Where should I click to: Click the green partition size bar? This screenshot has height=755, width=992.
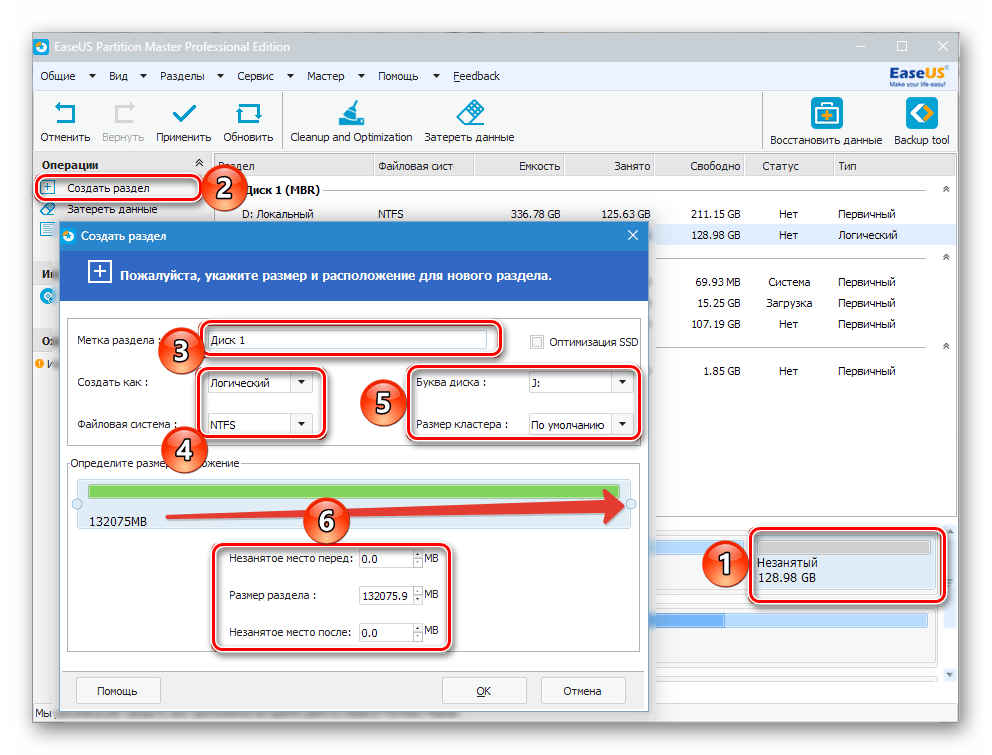click(x=354, y=492)
